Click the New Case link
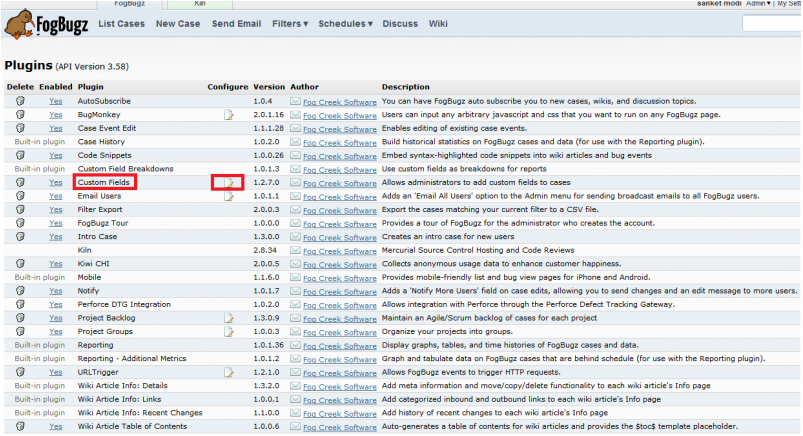Viewport: 803px width, 436px height. [178, 23]
